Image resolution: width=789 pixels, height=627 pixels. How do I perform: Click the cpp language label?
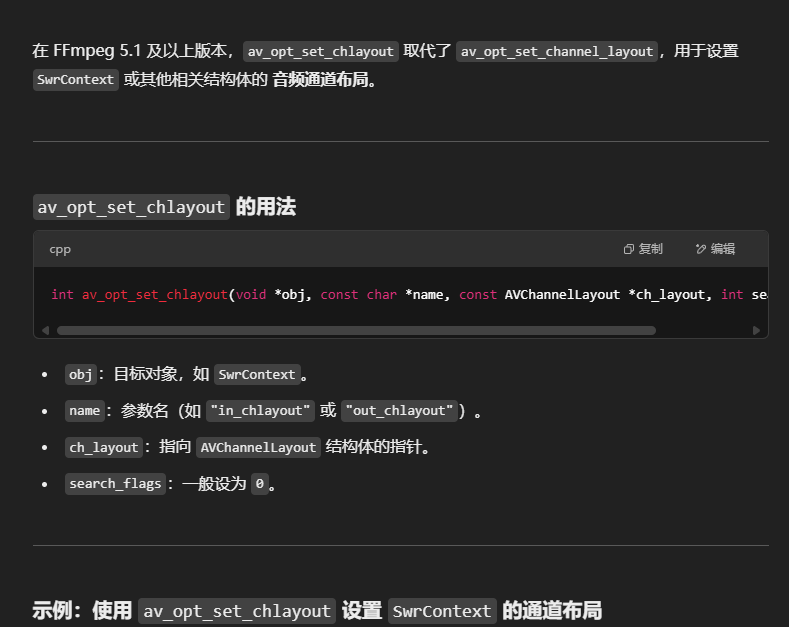[x=60, y=249]
